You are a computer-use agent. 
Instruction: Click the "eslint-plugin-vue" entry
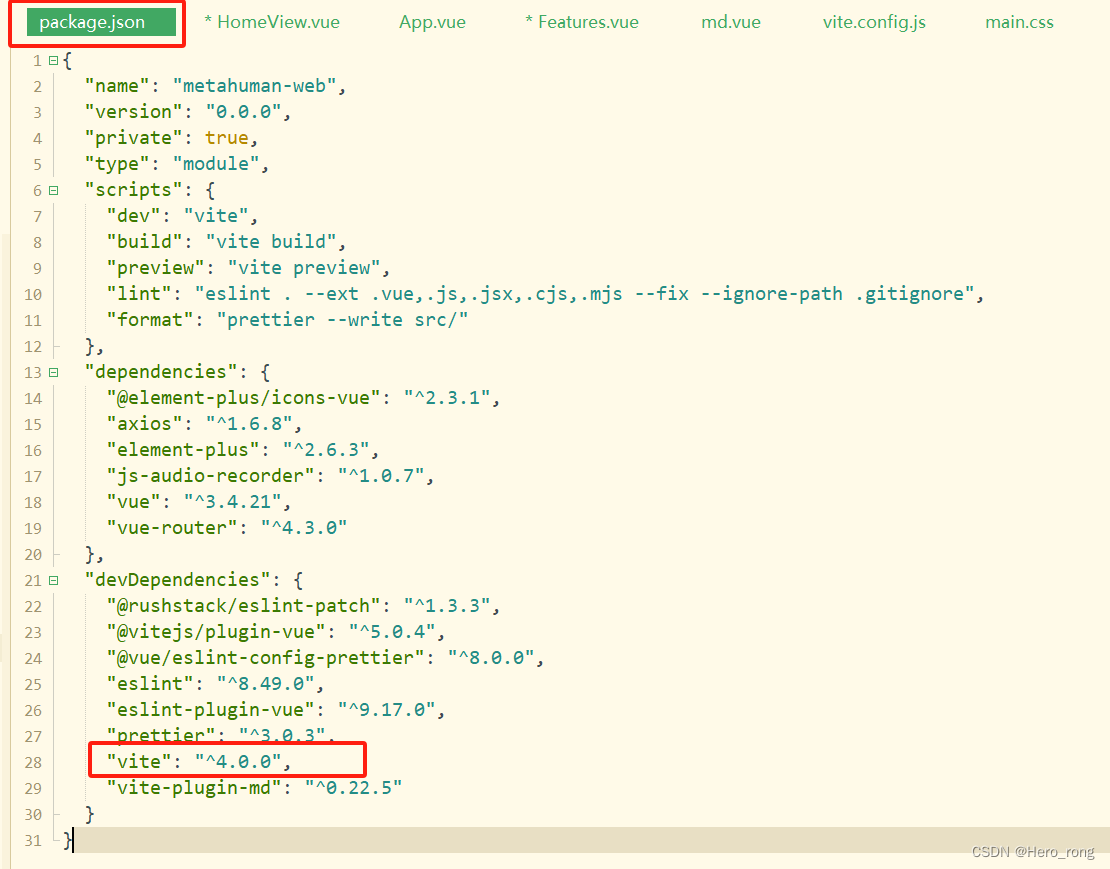210,710
